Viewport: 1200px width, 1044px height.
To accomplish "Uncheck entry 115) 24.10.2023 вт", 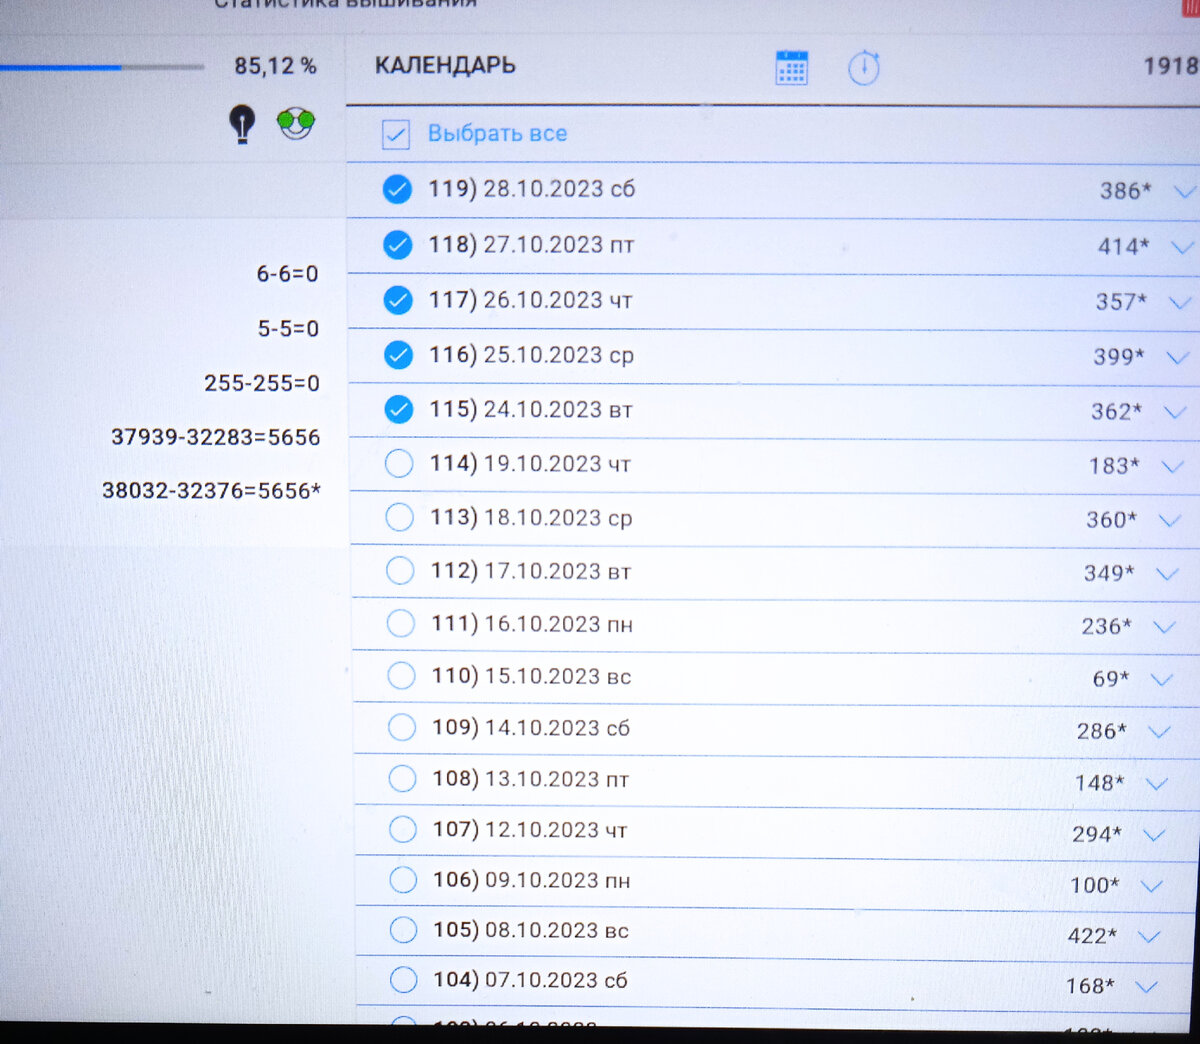I will [x=399, y=410].
